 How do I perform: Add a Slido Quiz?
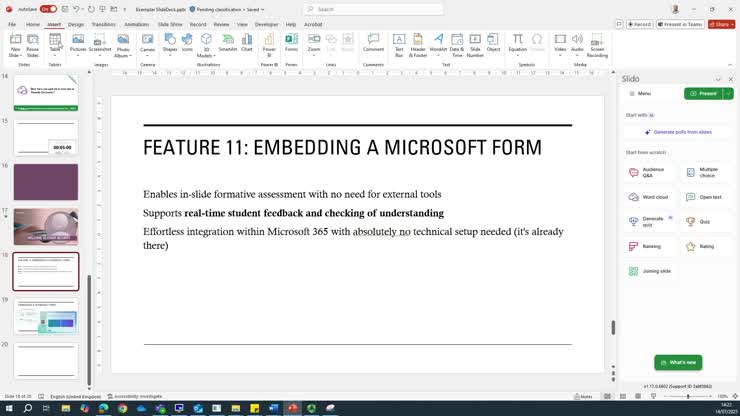pyautogui.click(x=705, y=221)
